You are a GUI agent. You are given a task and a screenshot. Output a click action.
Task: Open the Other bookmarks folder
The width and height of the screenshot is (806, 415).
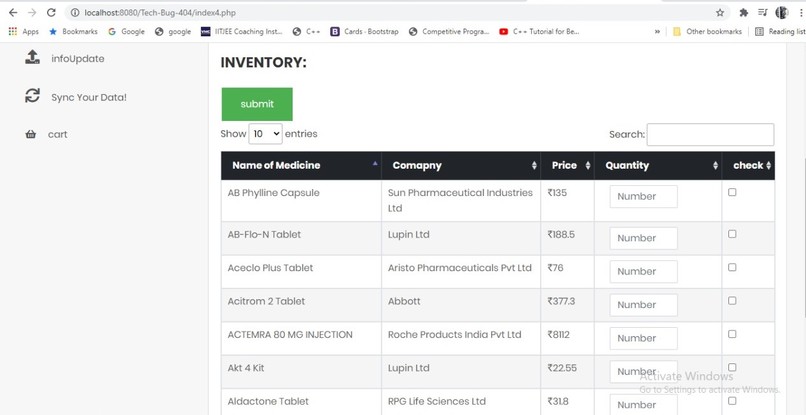point(707,31)
